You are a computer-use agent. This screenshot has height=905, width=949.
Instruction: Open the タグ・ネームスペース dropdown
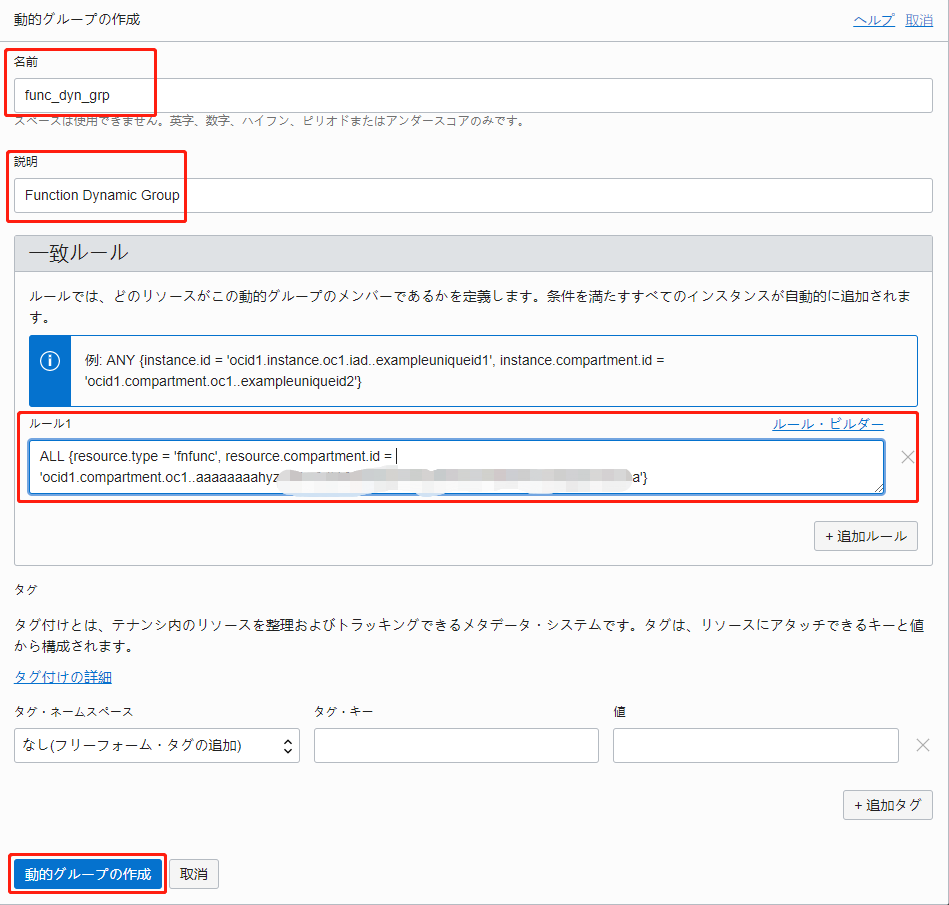[157, 745]
